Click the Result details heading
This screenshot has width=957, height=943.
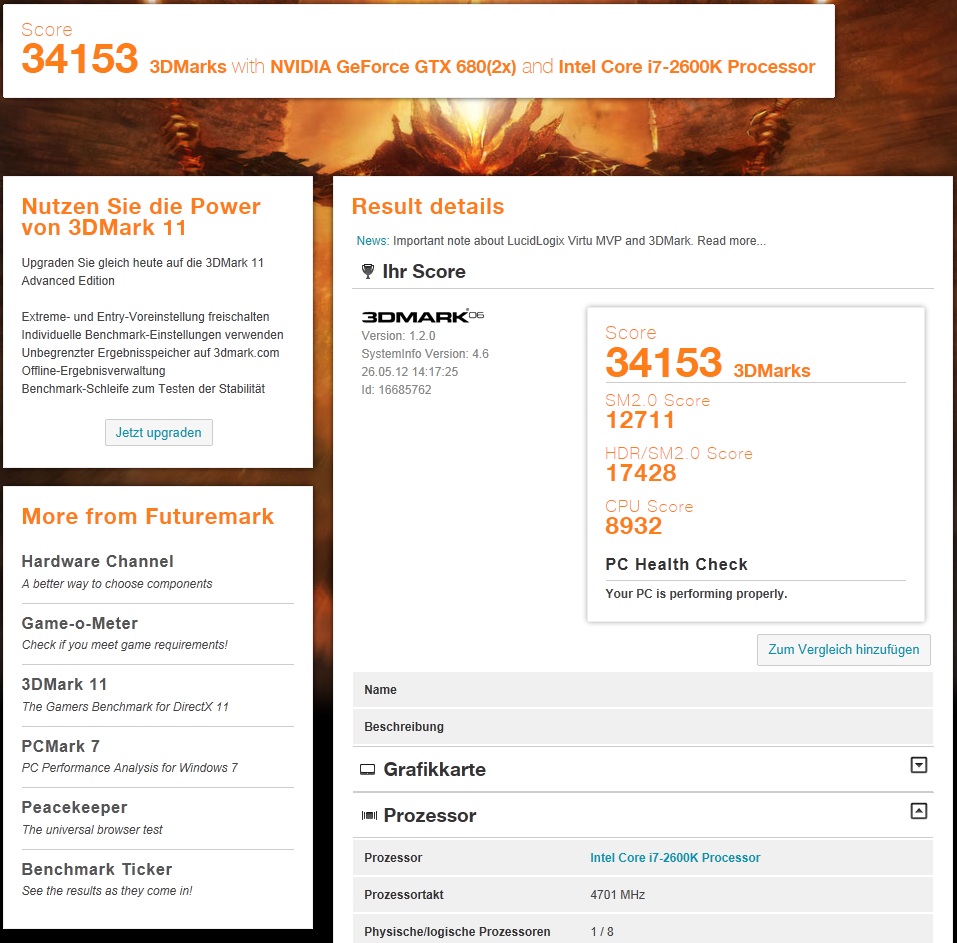pos(428,206)
